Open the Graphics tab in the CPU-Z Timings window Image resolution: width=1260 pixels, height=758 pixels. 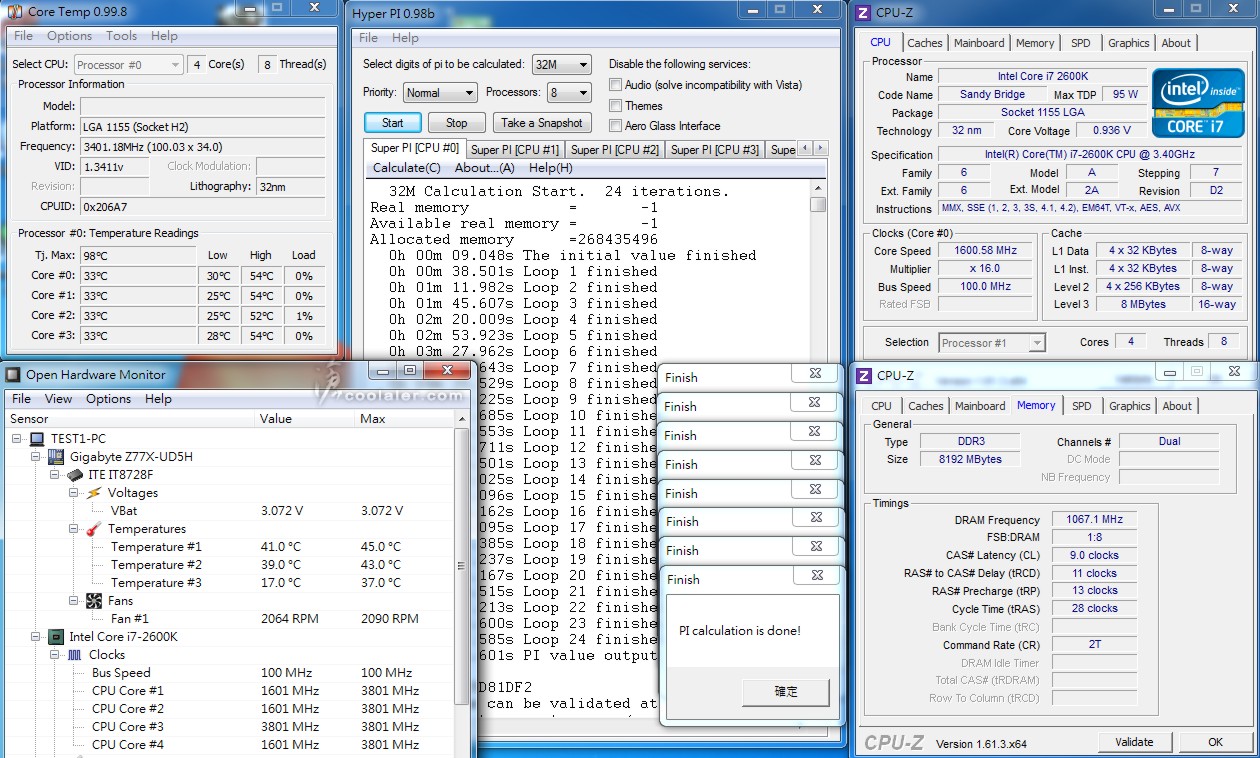pos(1130,406)
